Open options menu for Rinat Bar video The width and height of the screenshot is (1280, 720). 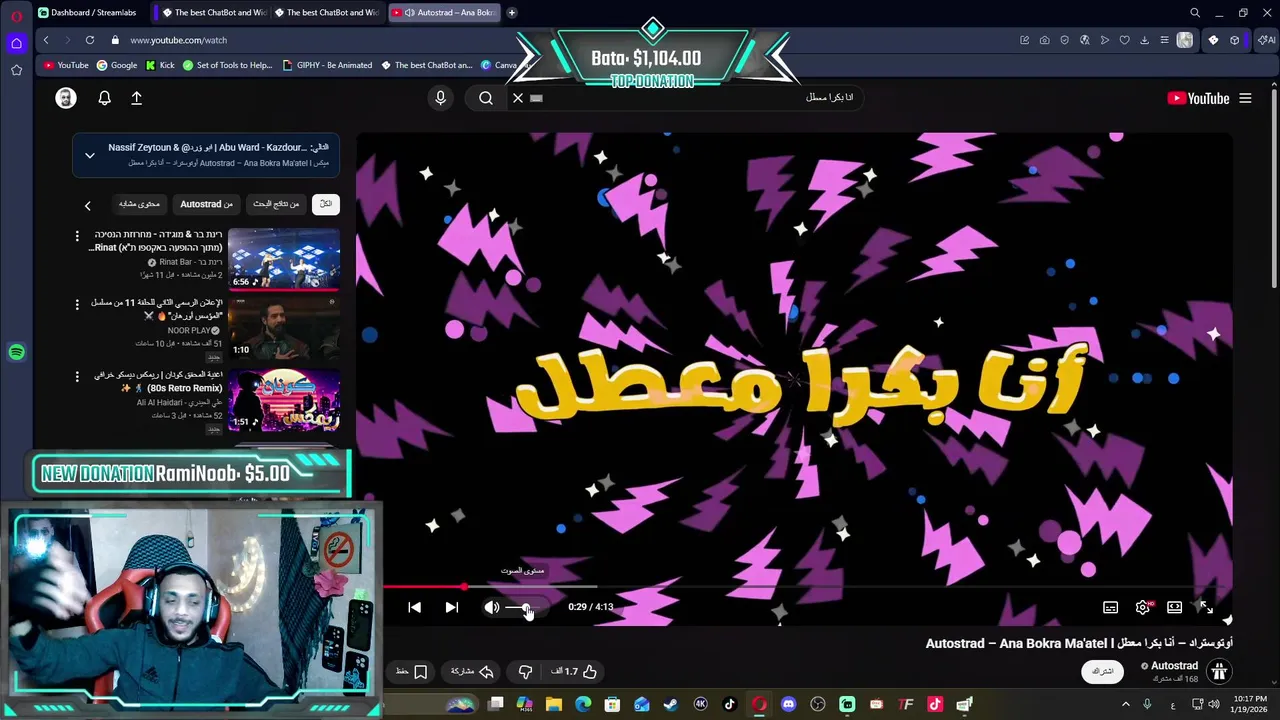(77, 236)
